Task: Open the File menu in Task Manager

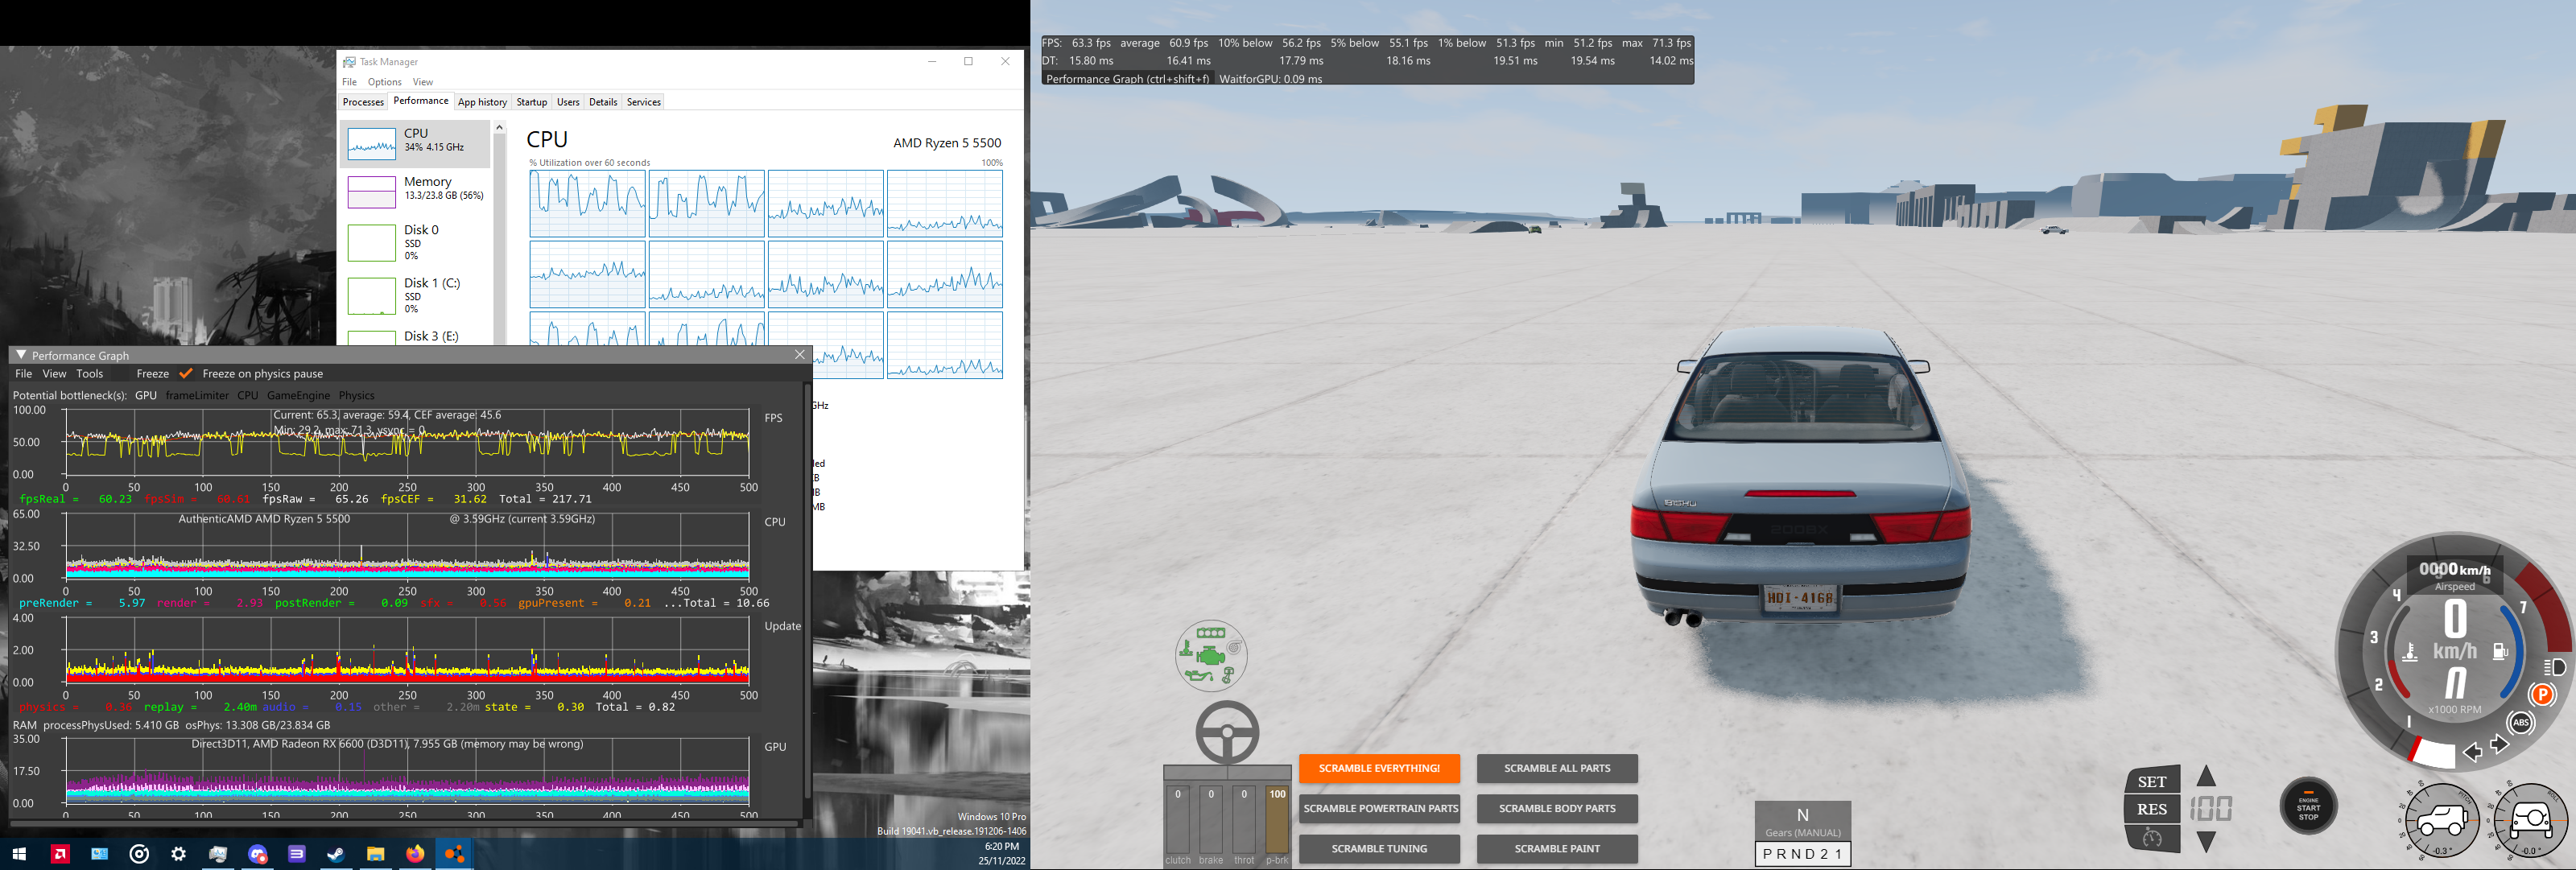Action: [x=349, y=82]
